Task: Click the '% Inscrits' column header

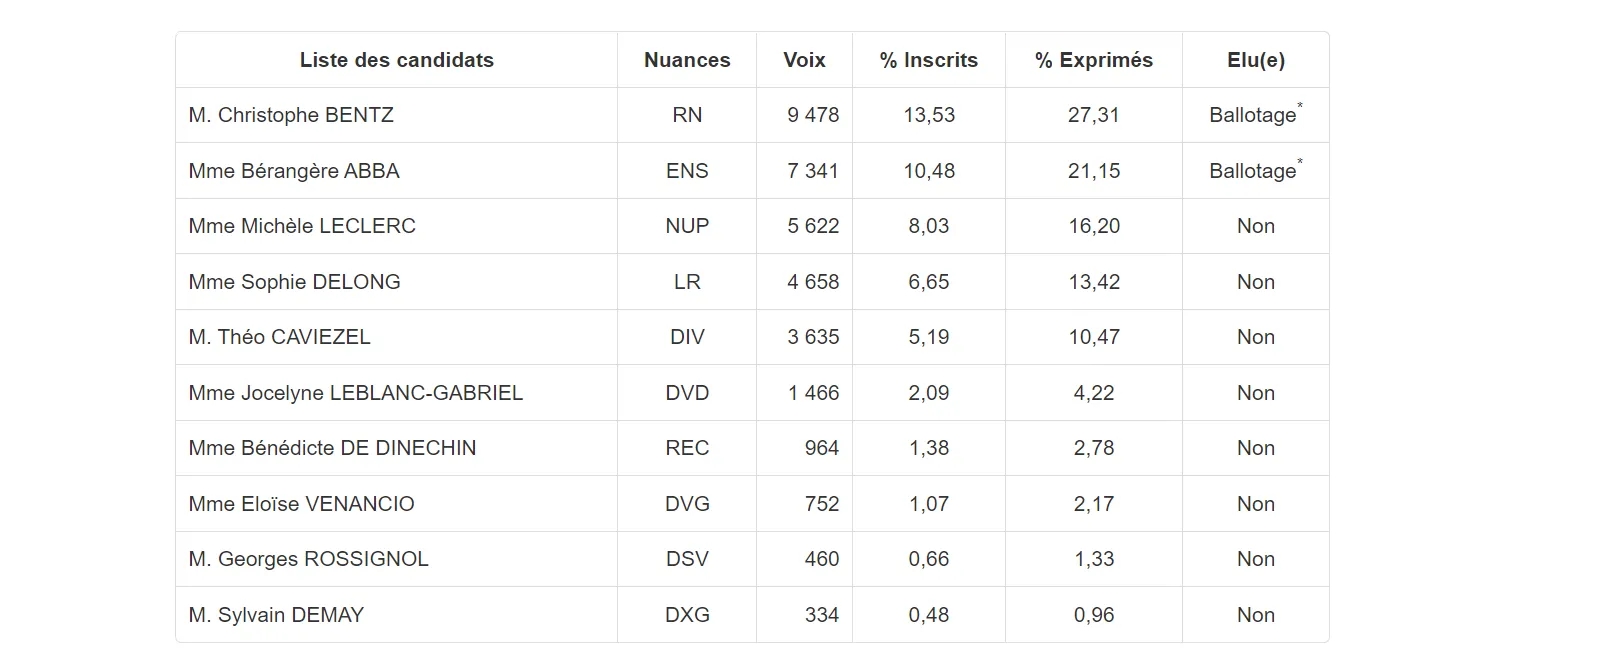Action: (928, 60)
